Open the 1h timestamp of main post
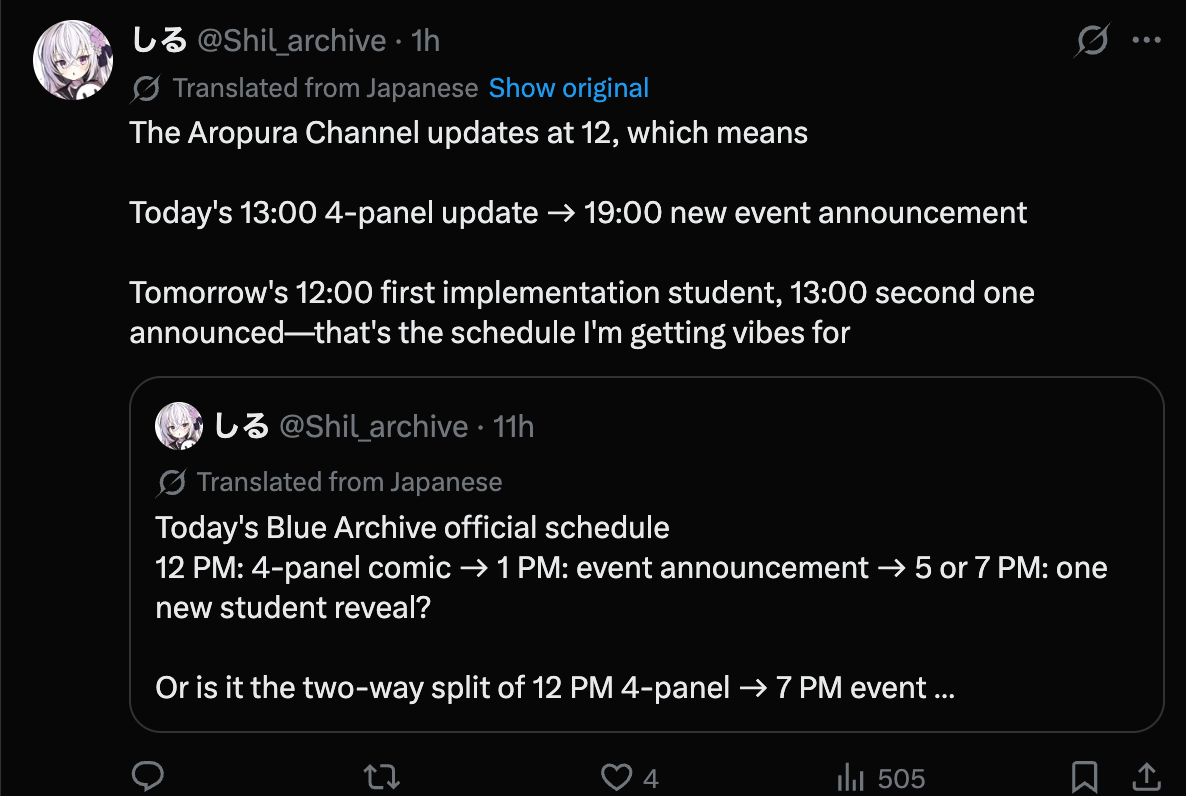The image size is (1186, 796). [426, 41]
